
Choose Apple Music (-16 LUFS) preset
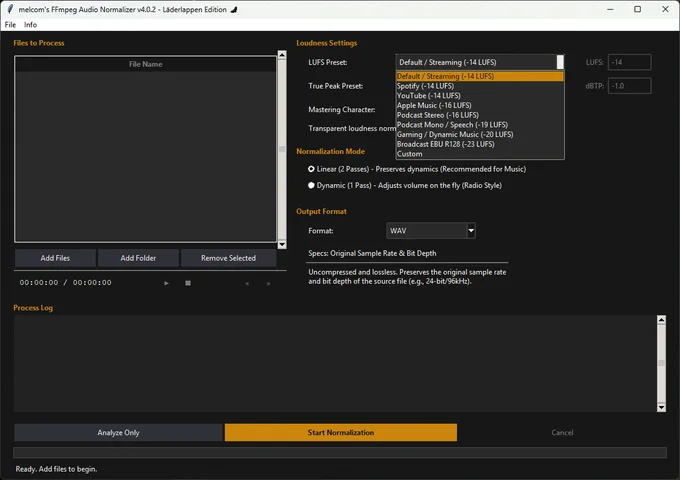480,105
